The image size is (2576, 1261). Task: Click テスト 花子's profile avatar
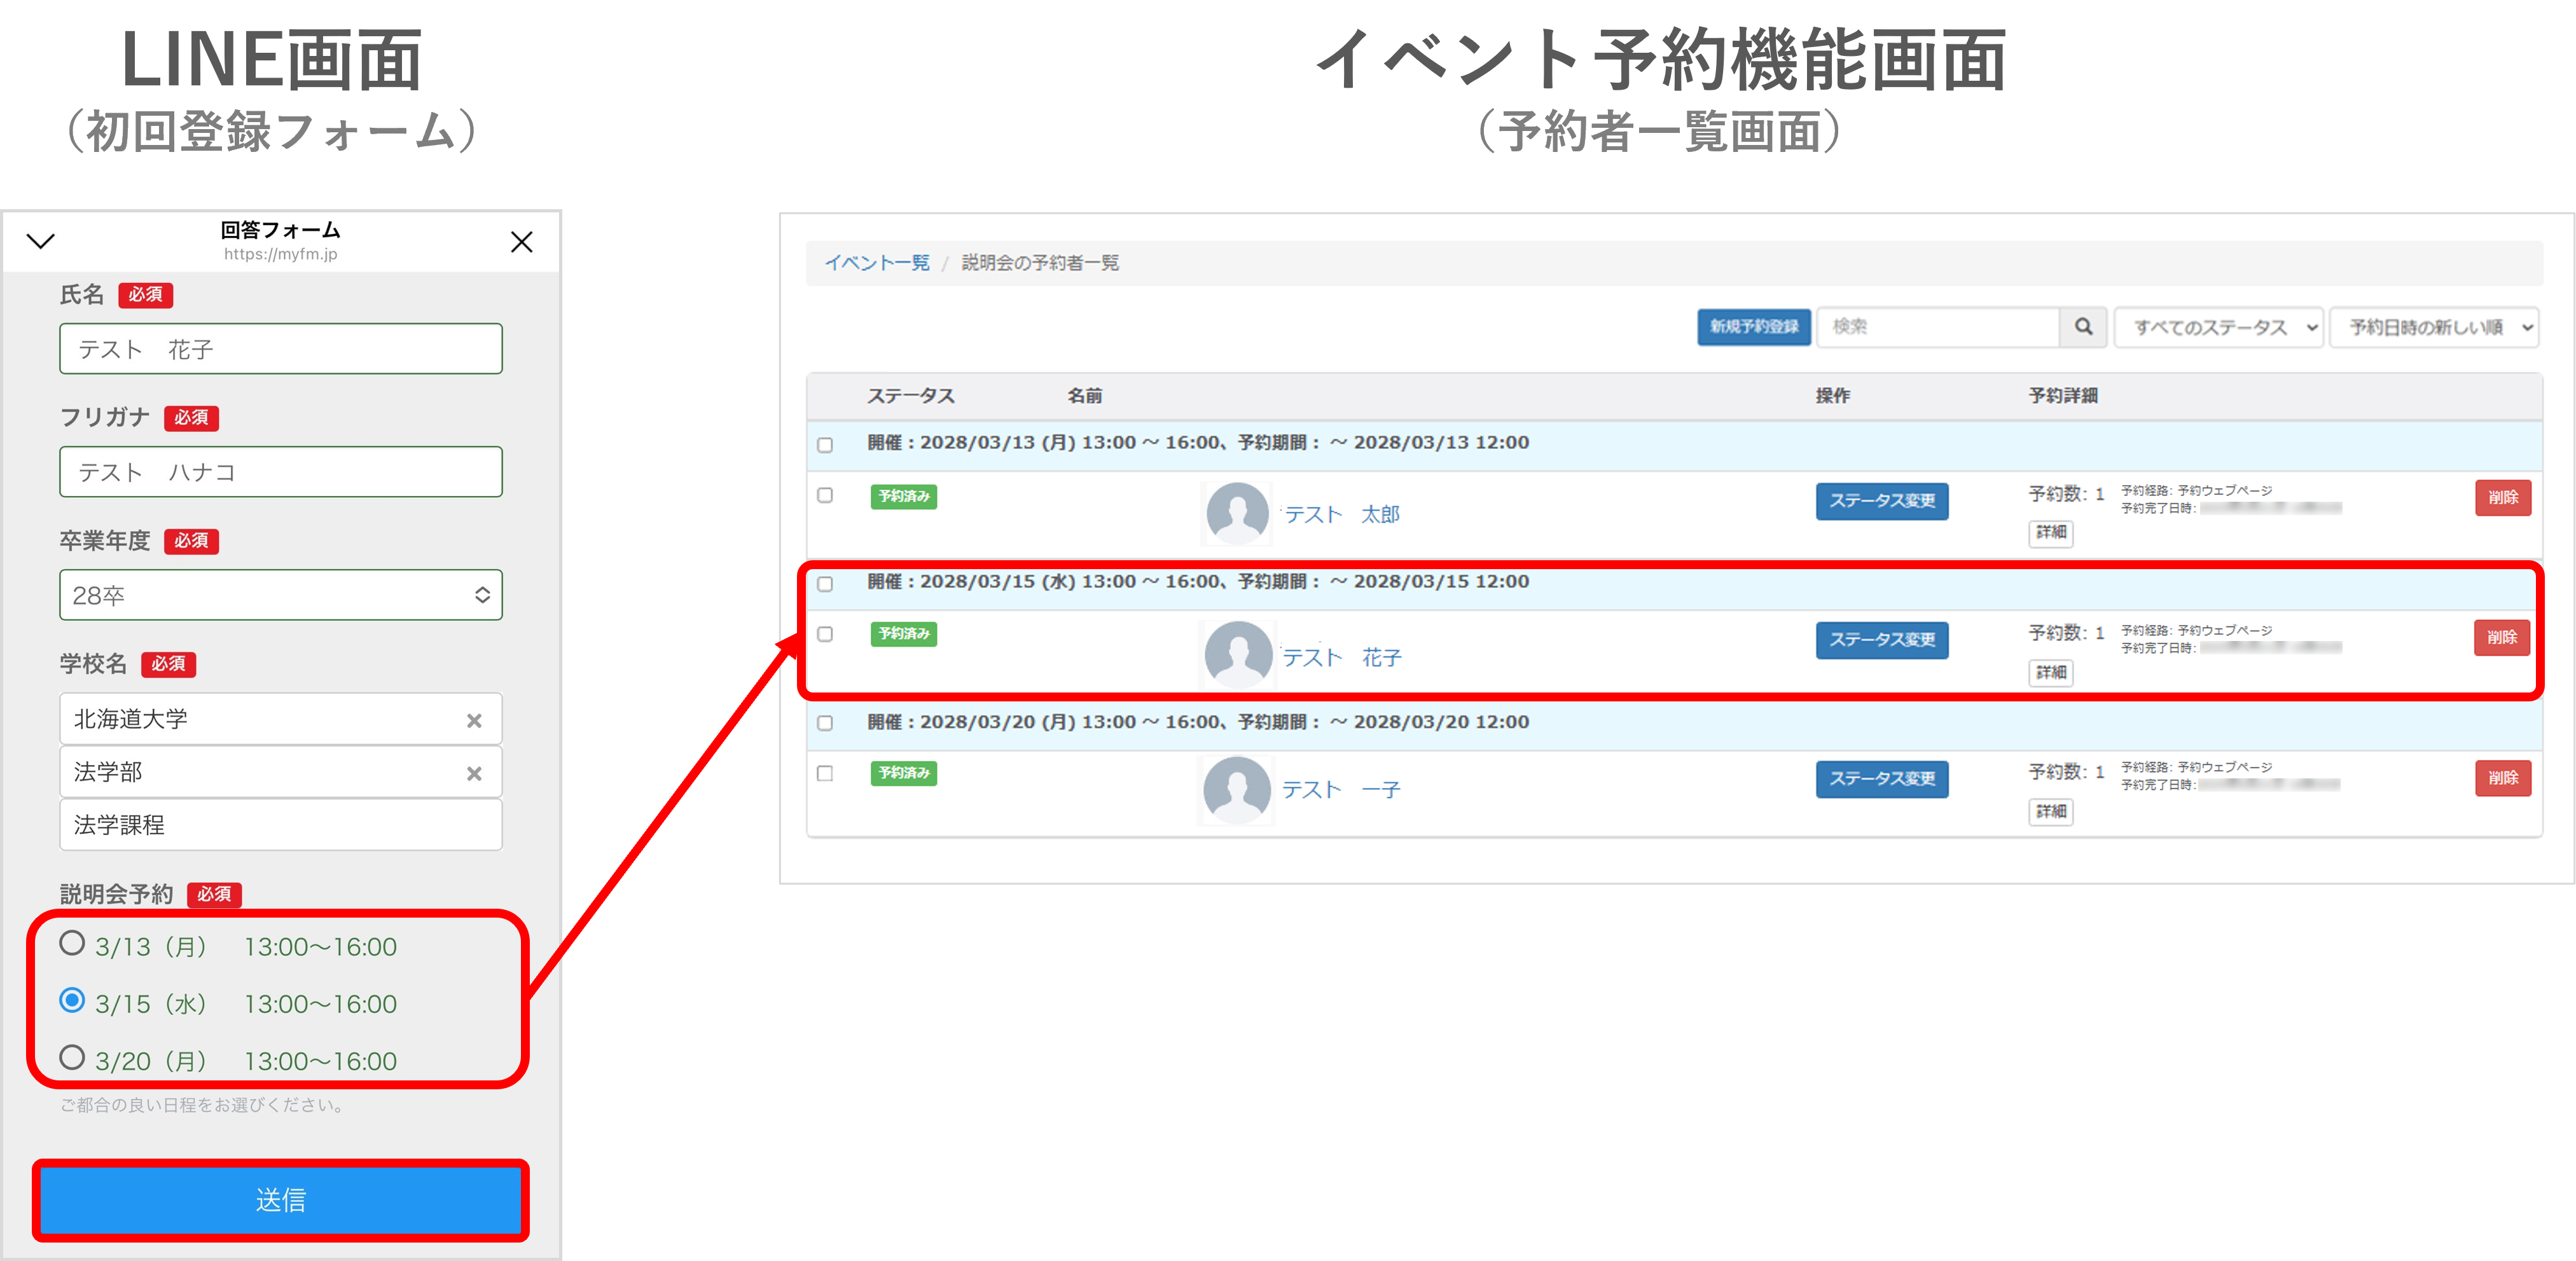coord(1237,655)
